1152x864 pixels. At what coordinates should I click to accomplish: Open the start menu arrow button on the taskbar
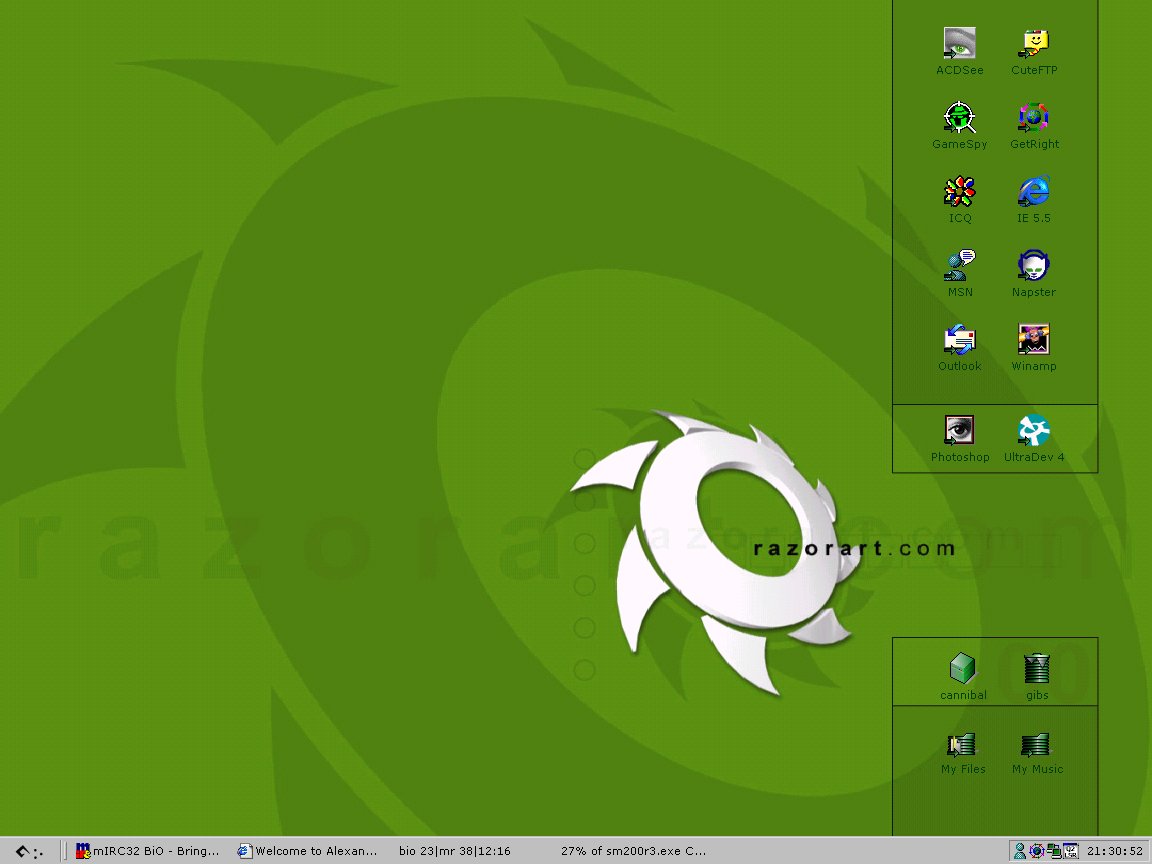tap(28, 851)
